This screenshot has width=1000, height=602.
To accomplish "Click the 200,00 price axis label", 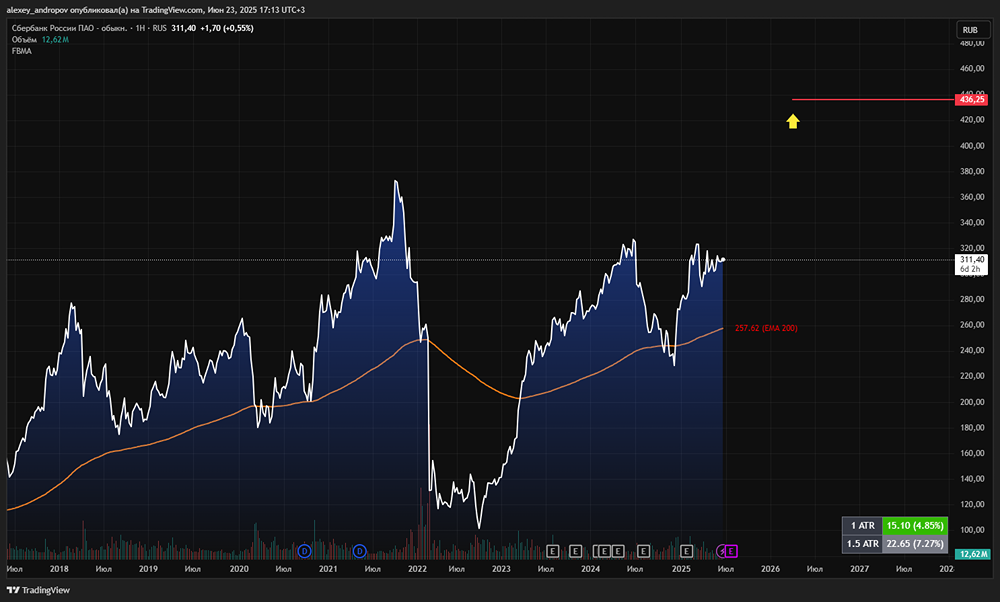I will click(972, 402).
